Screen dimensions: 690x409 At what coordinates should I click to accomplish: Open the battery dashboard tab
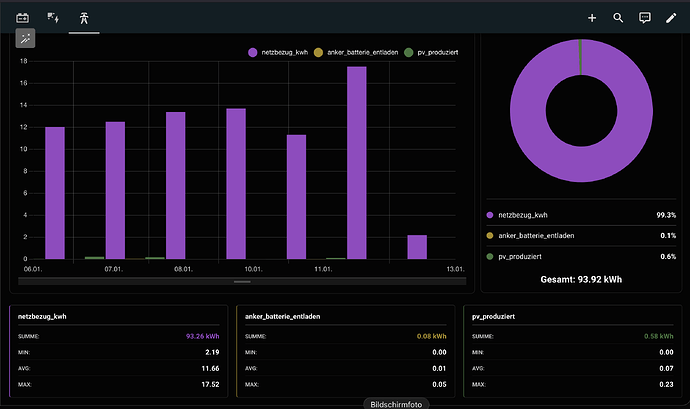(23, 18)
